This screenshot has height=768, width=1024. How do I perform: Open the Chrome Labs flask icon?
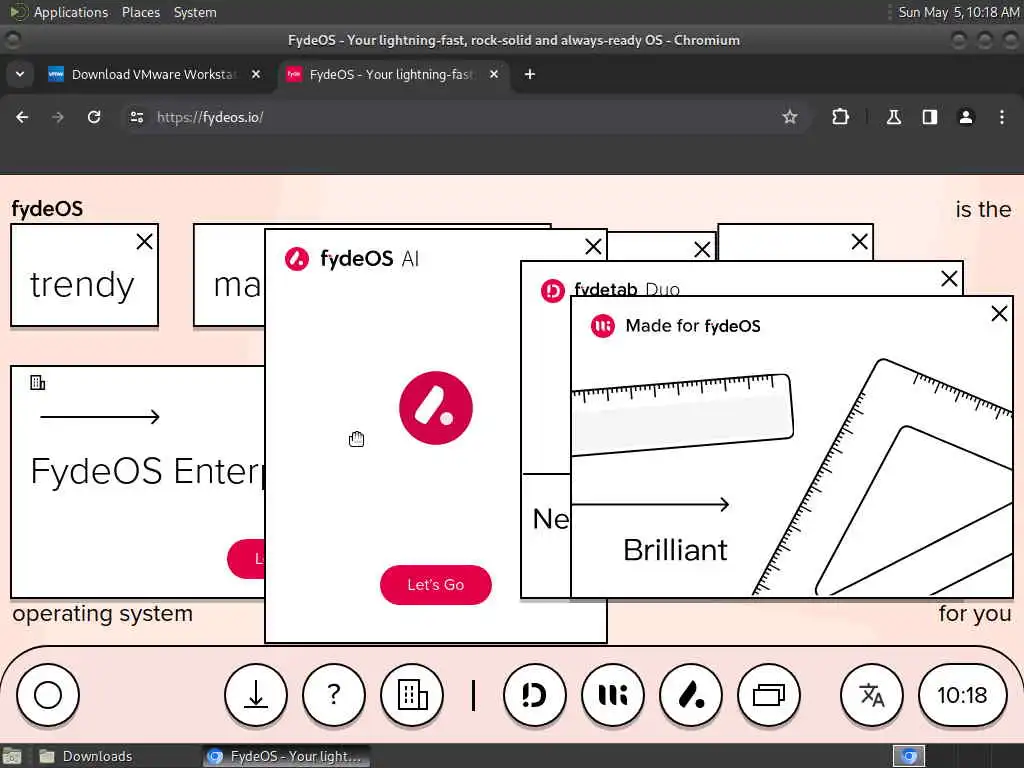893,117
